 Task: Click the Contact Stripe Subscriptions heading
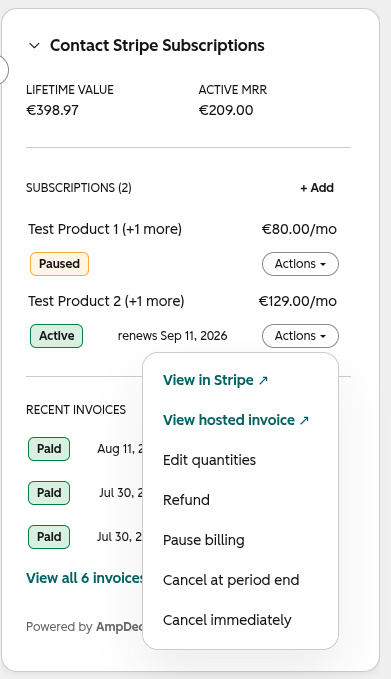(157, 45)
